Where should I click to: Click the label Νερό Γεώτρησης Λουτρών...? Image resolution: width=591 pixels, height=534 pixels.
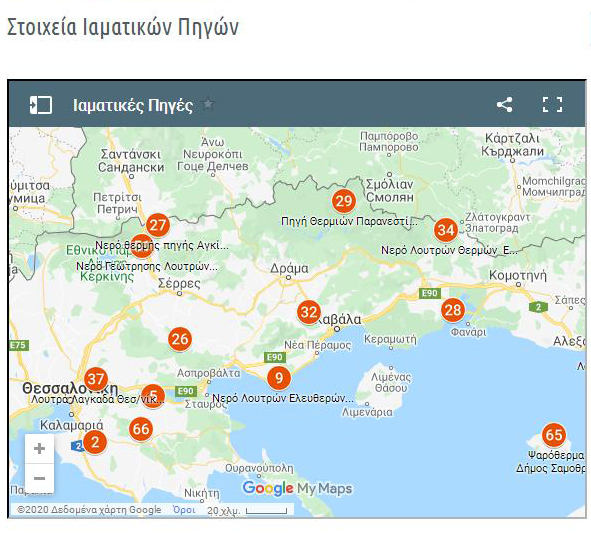(x=147, y=266)
